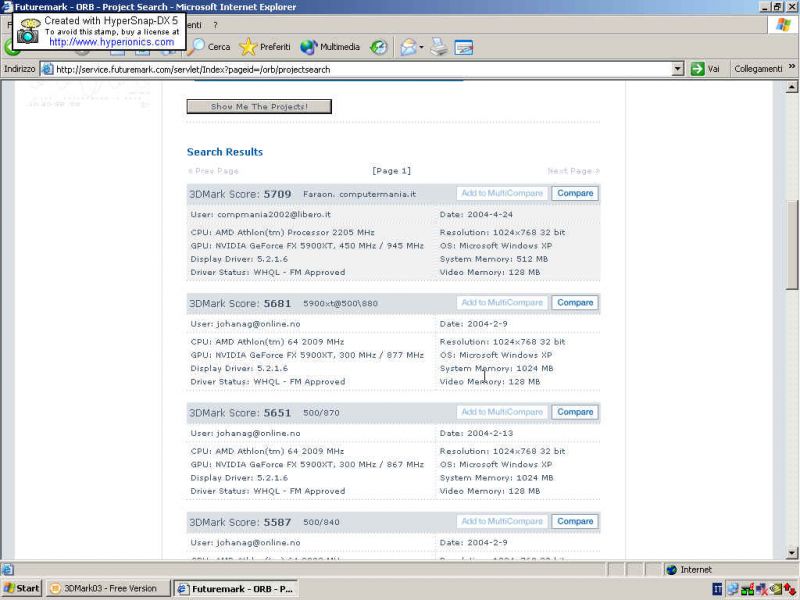This screenshot has width=800, height=600.
Task: Open the NVIDIA settings tray icon
Action: pyautogui.click(x=776, y=589)
